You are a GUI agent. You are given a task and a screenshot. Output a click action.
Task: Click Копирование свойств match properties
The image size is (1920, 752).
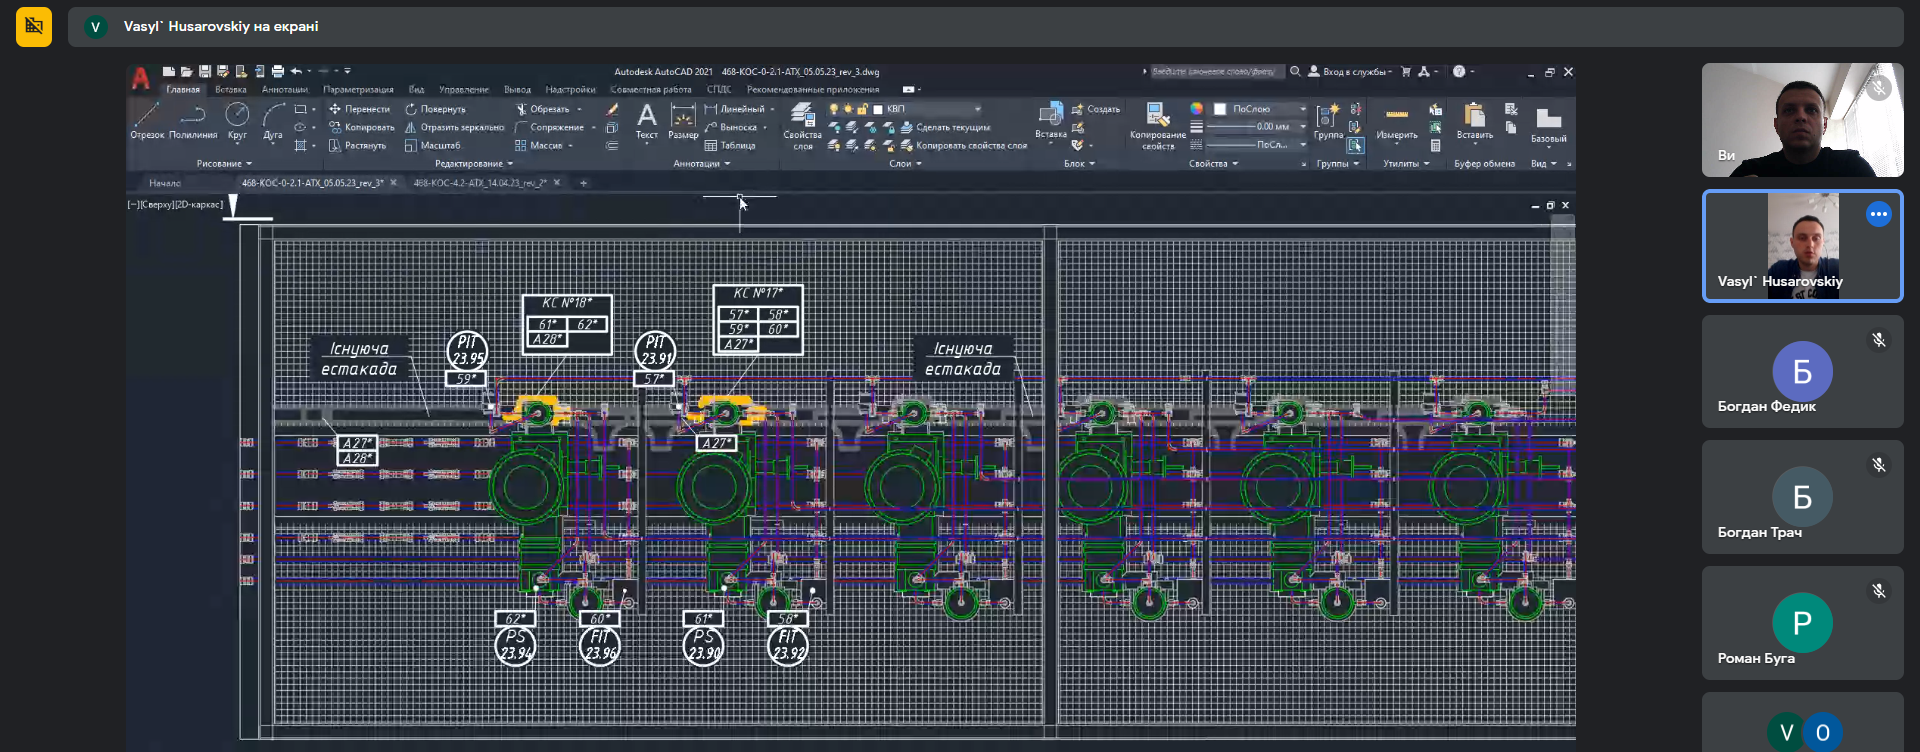click(1157, 126)
